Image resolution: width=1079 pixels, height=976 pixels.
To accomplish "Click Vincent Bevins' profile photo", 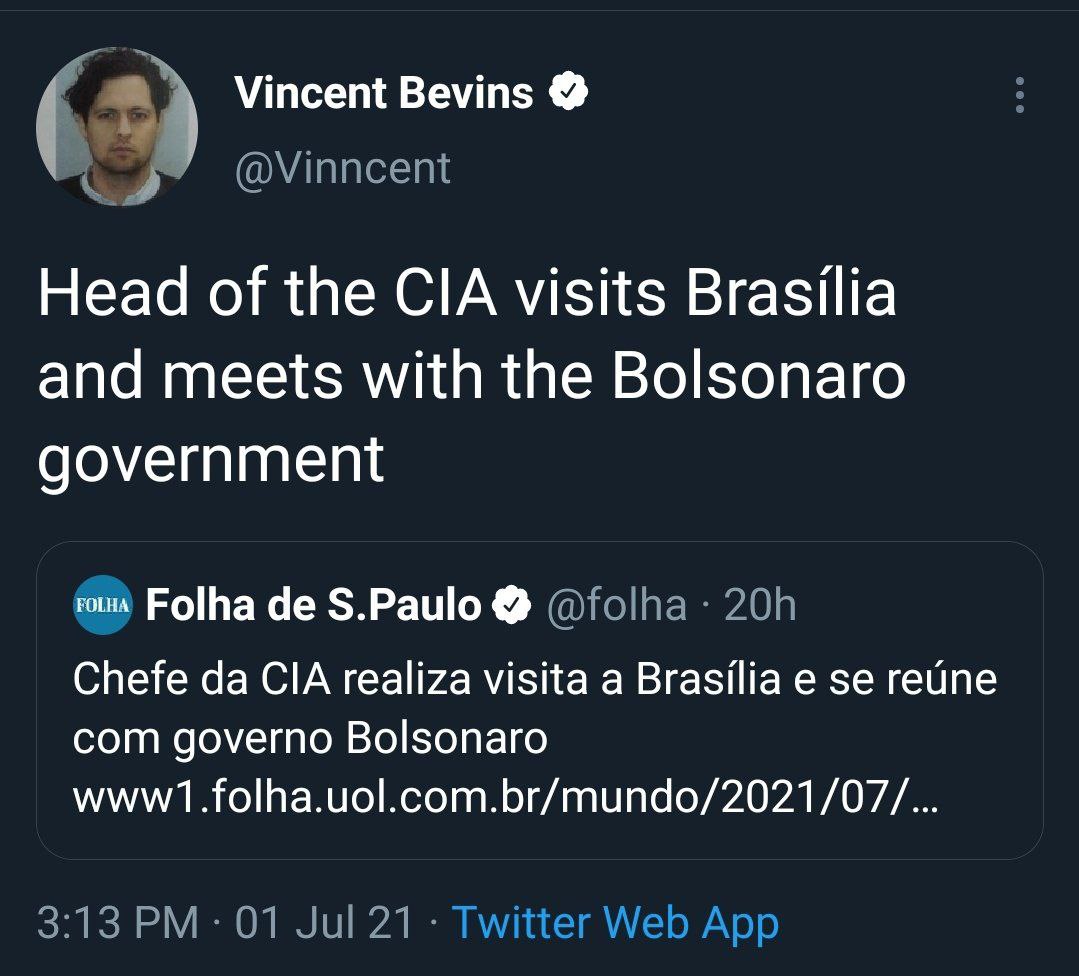I will coord(117,127).
